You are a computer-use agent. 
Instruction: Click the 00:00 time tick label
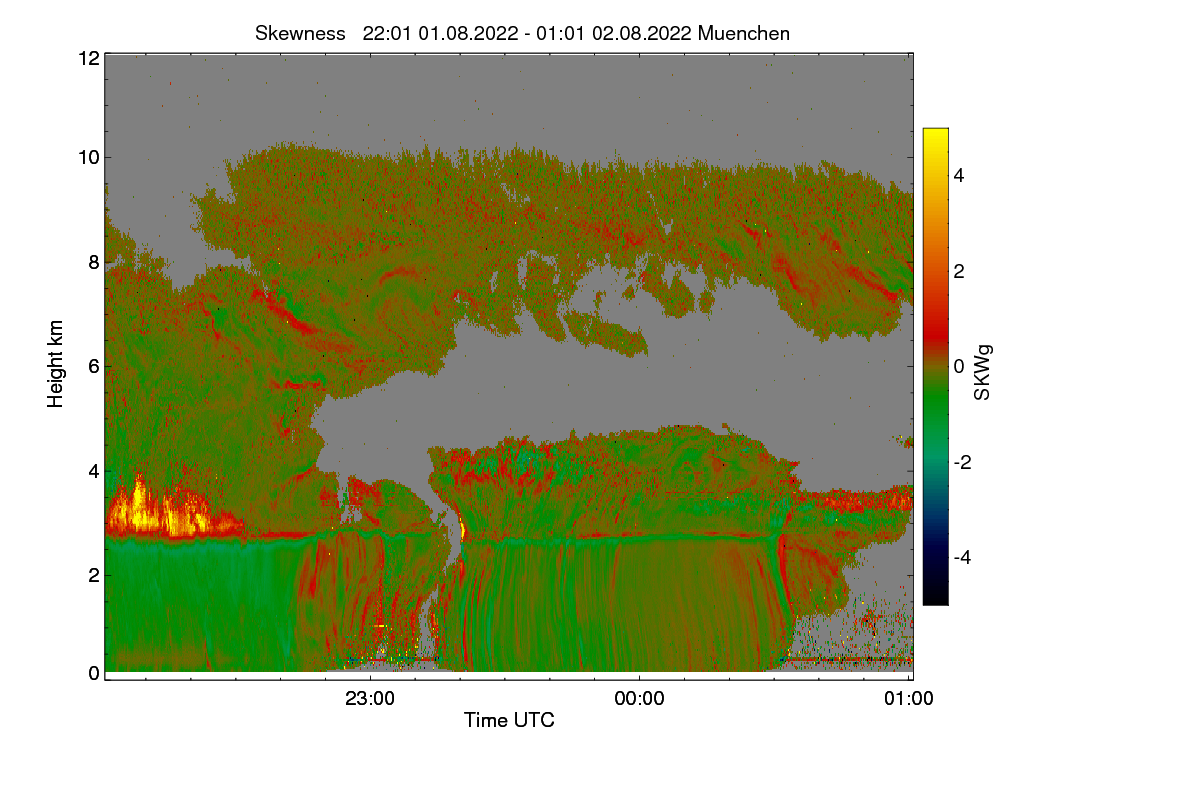point(640,700)
